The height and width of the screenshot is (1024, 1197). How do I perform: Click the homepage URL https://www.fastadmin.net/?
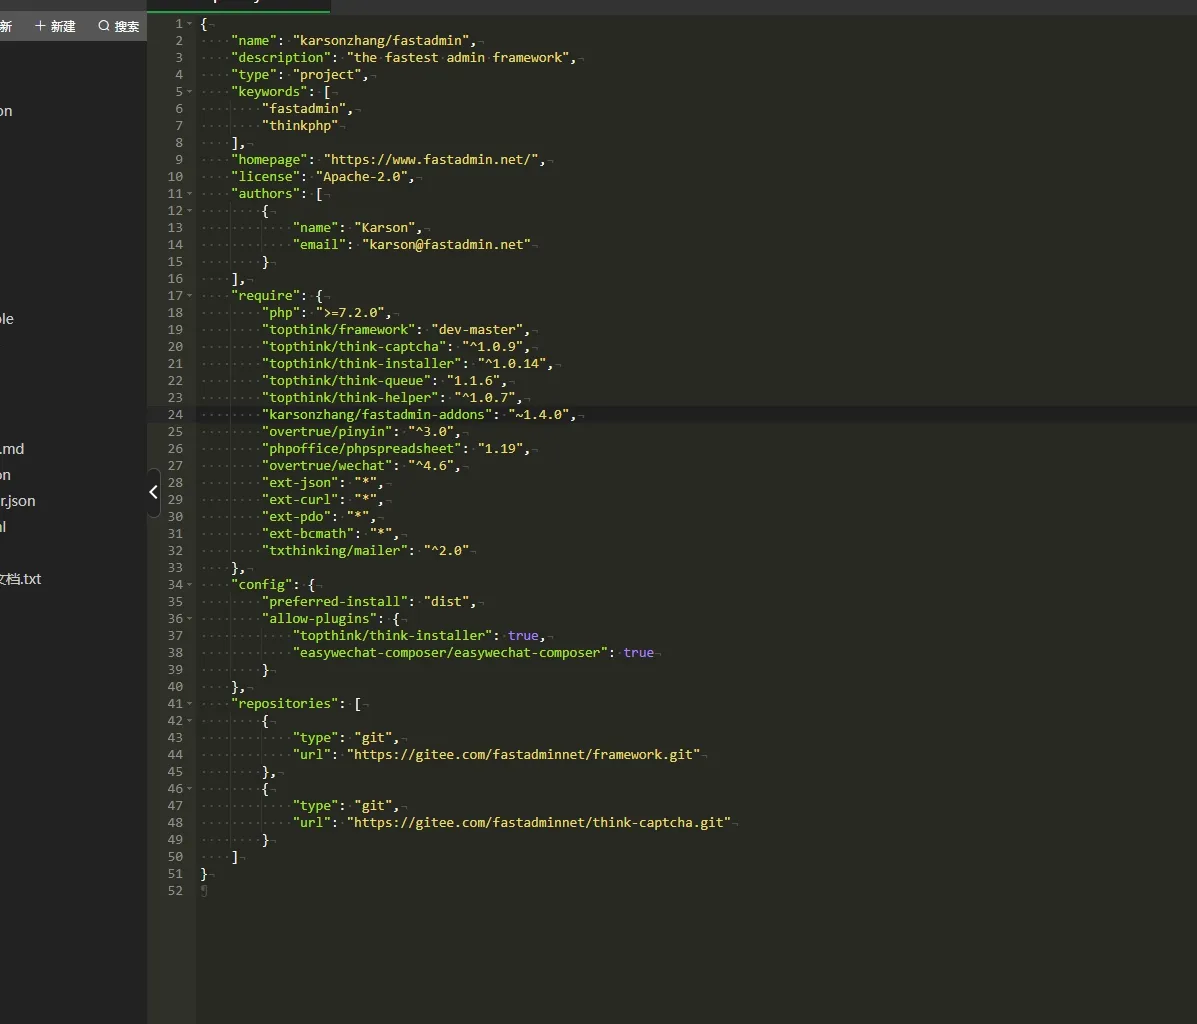[431, 160]
